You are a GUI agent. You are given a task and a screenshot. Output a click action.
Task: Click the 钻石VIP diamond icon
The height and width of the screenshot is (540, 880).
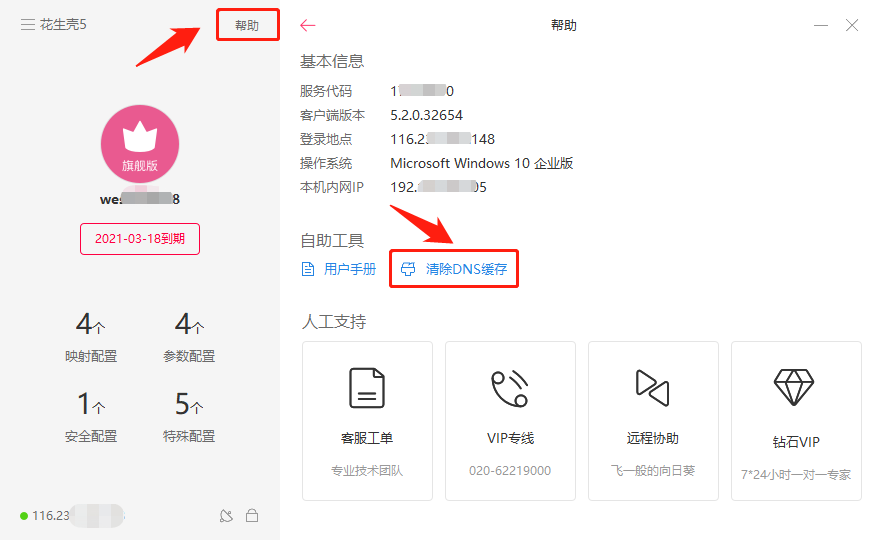(794, 387)
